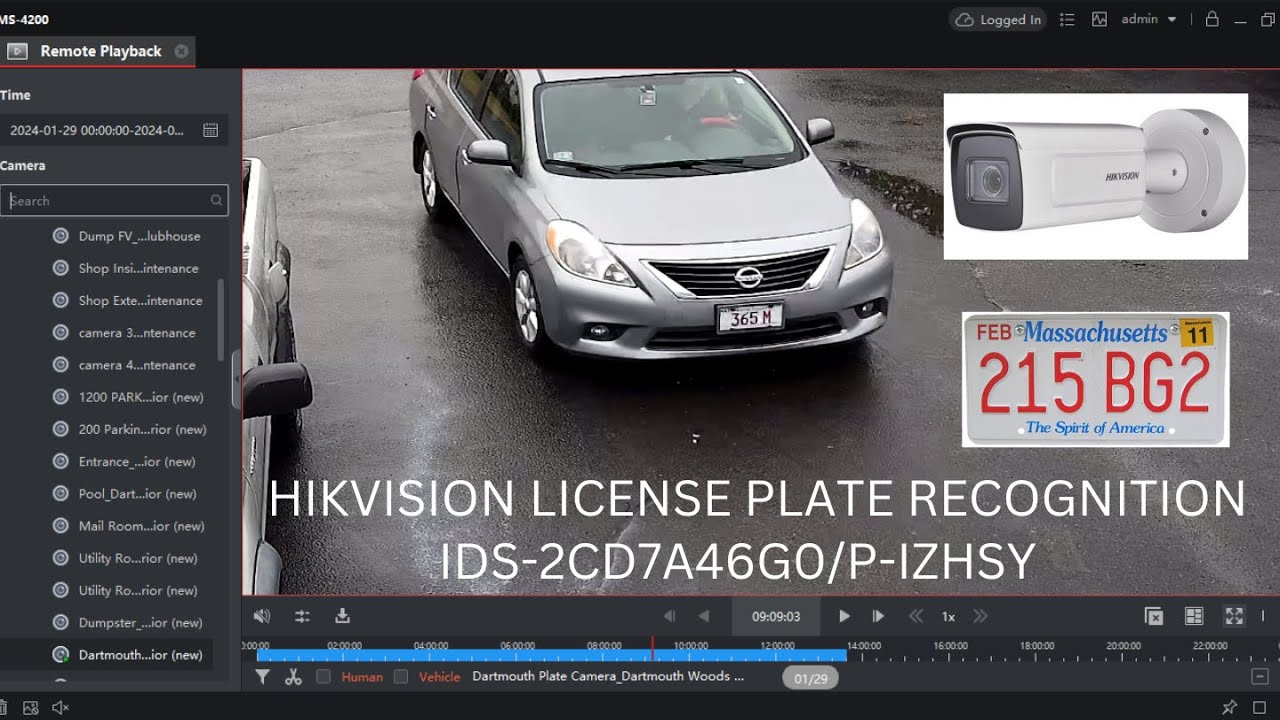The height and width of the screenshot is (720, 1280).
Task: Click the Logged In cloud status
Action: click(998, 19)
